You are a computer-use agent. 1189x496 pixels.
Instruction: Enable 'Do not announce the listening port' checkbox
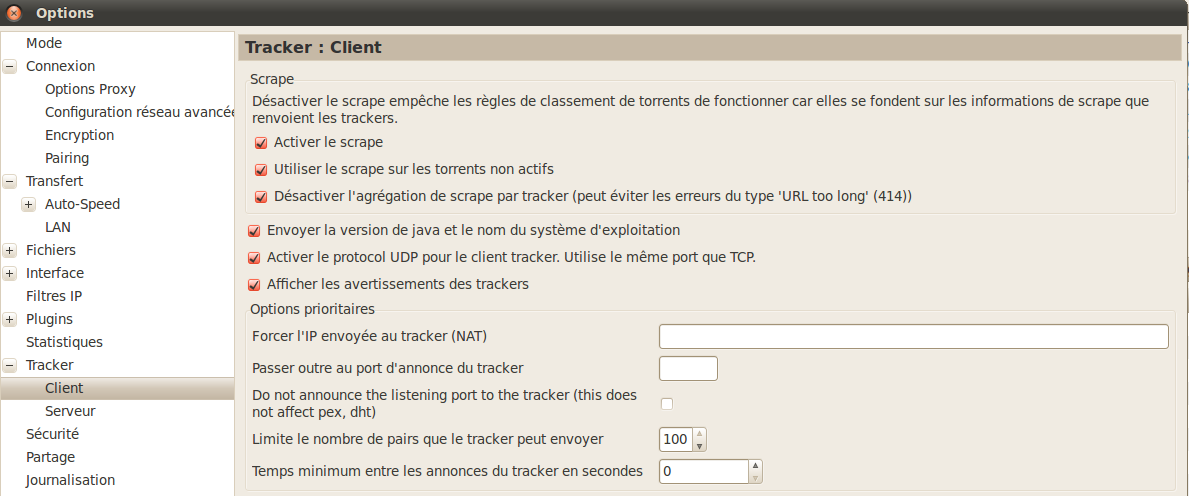coord(667,404)
